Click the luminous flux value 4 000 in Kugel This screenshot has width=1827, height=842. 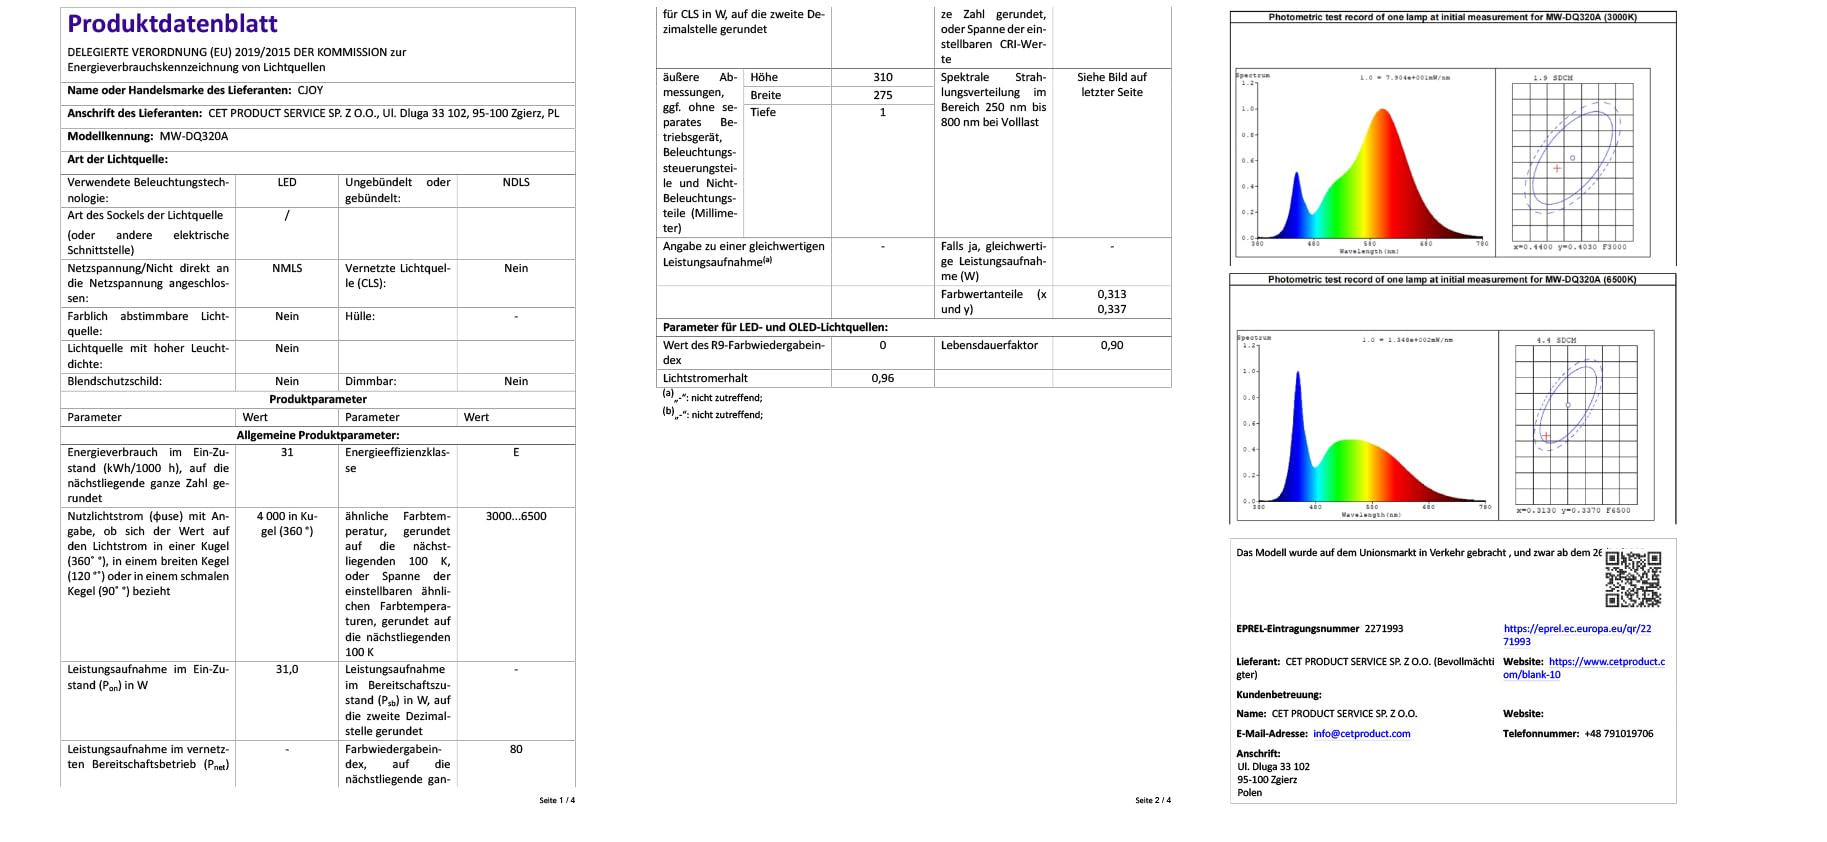(x=287, y=524)
